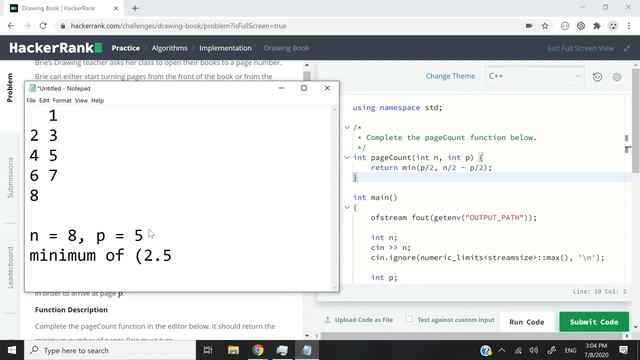
Task: Open the C++ language dropdown
Action: (534, 76)
